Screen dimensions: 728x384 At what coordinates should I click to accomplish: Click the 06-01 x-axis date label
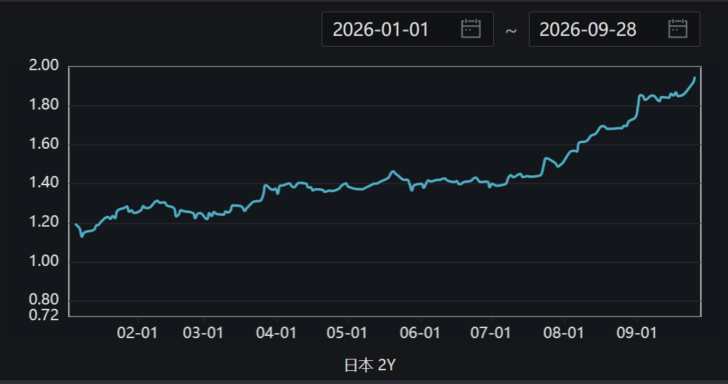click(420, 332)
